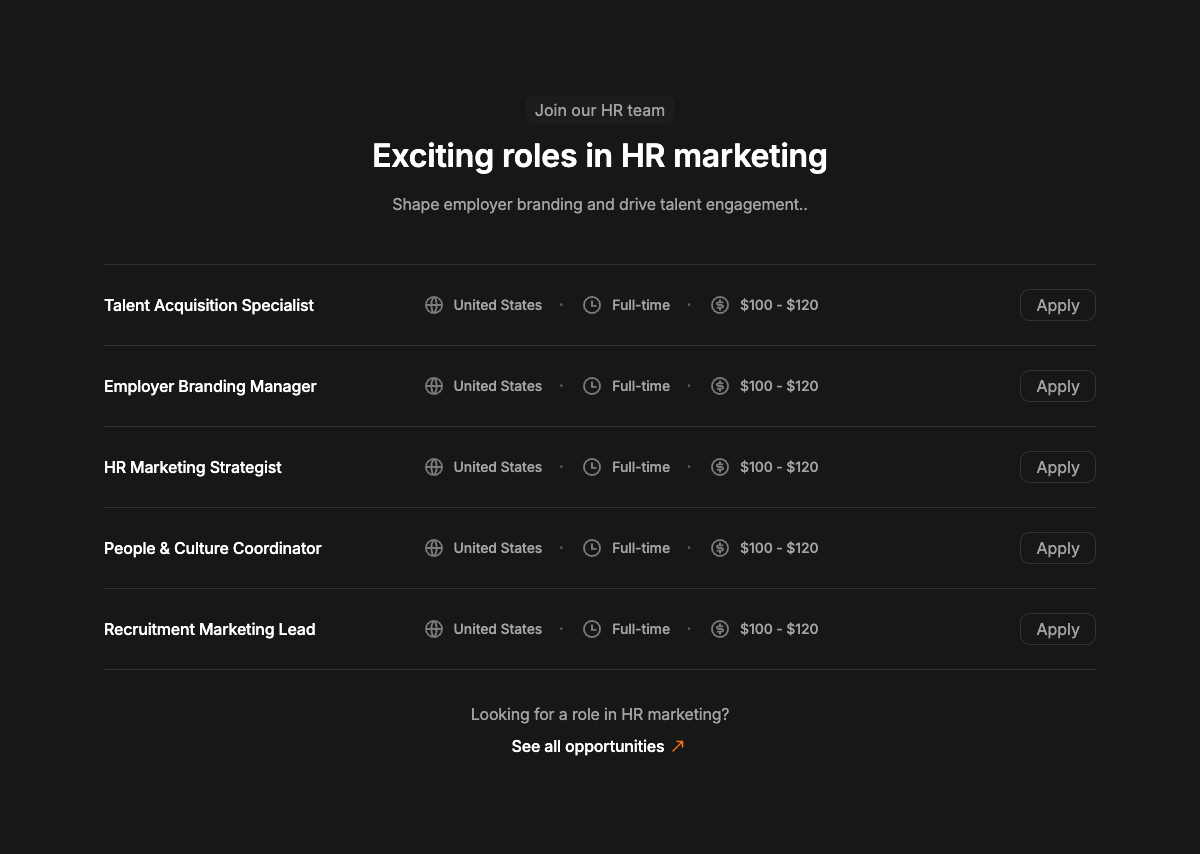Image resolution: width=1200 pixels, height=854 pixels.
Task: Open the Employer Branding Manager job title
Action: coord(210,386)
